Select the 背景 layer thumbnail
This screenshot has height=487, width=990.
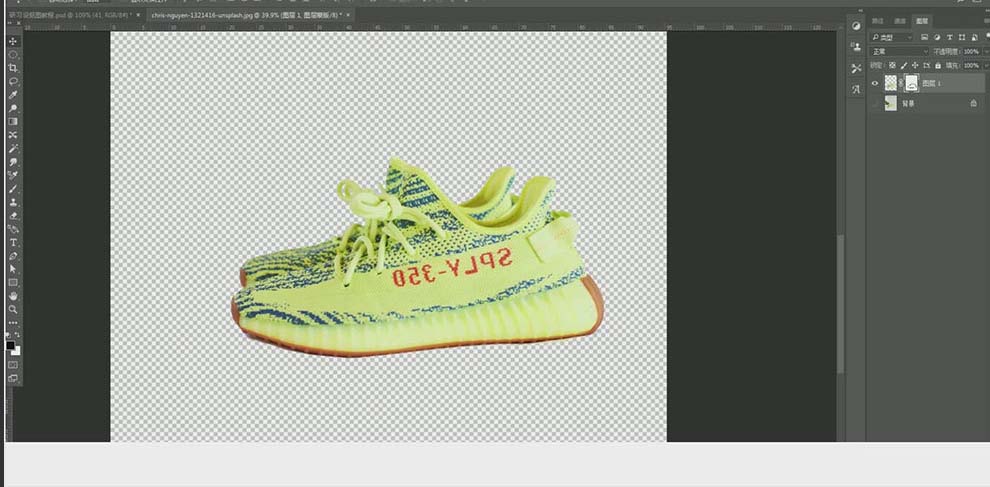(x=891, y=103)
